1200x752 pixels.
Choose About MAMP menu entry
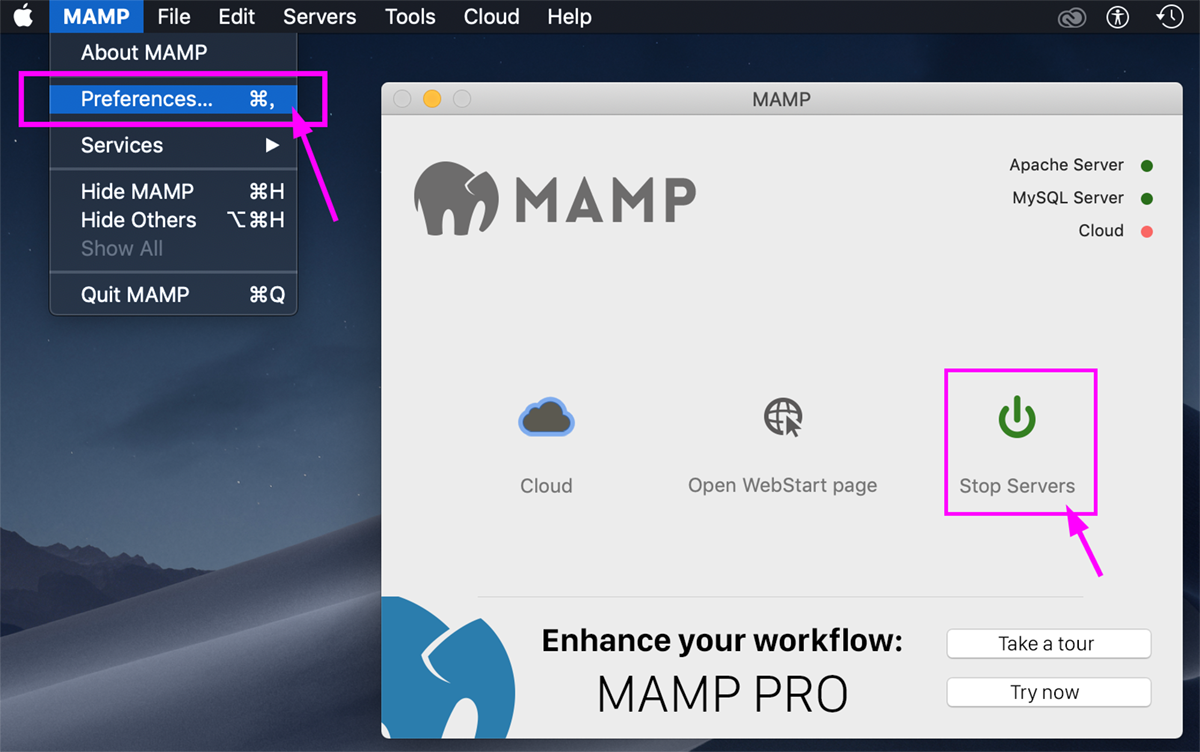point(144,52)
